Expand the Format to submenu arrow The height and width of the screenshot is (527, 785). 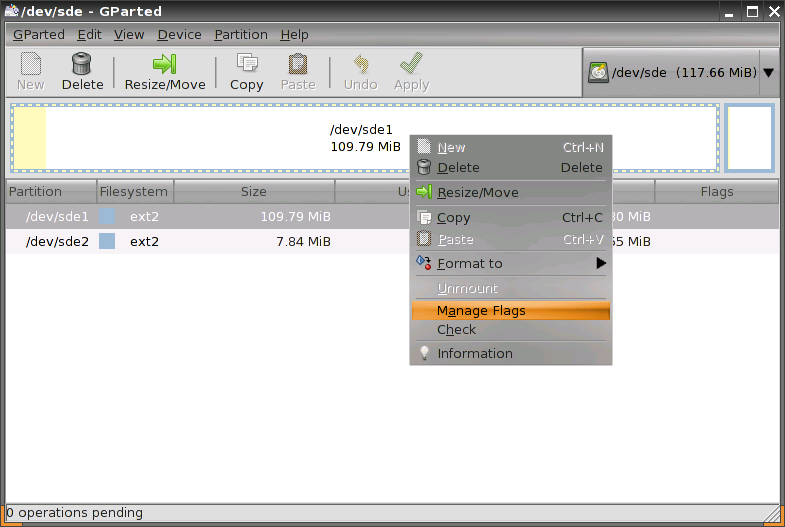(x=601, y=264)
